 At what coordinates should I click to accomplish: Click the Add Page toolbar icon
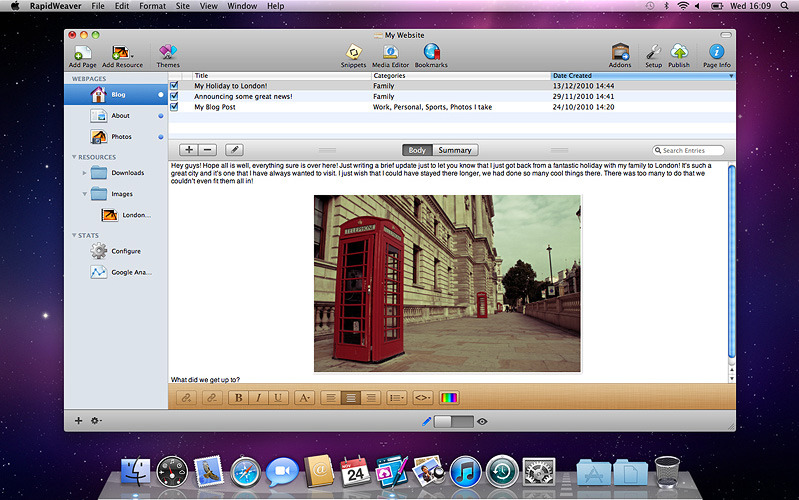tap(82, 53)
